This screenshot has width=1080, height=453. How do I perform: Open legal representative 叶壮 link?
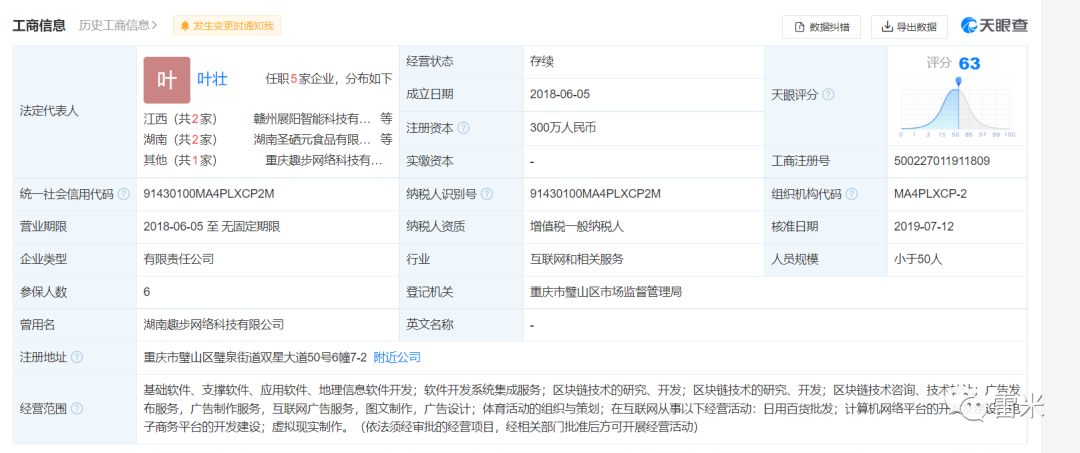tap(212, 79)
